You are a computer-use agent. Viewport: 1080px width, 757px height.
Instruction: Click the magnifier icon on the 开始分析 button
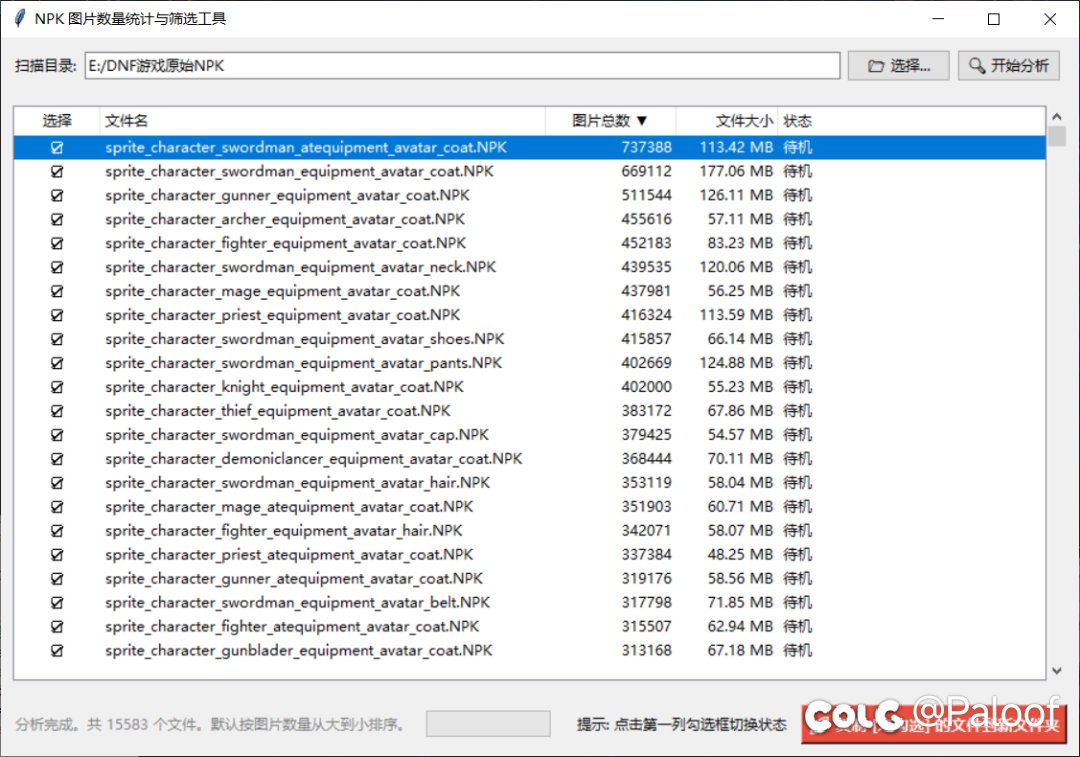pyautogui.click(x=977, y=66)
